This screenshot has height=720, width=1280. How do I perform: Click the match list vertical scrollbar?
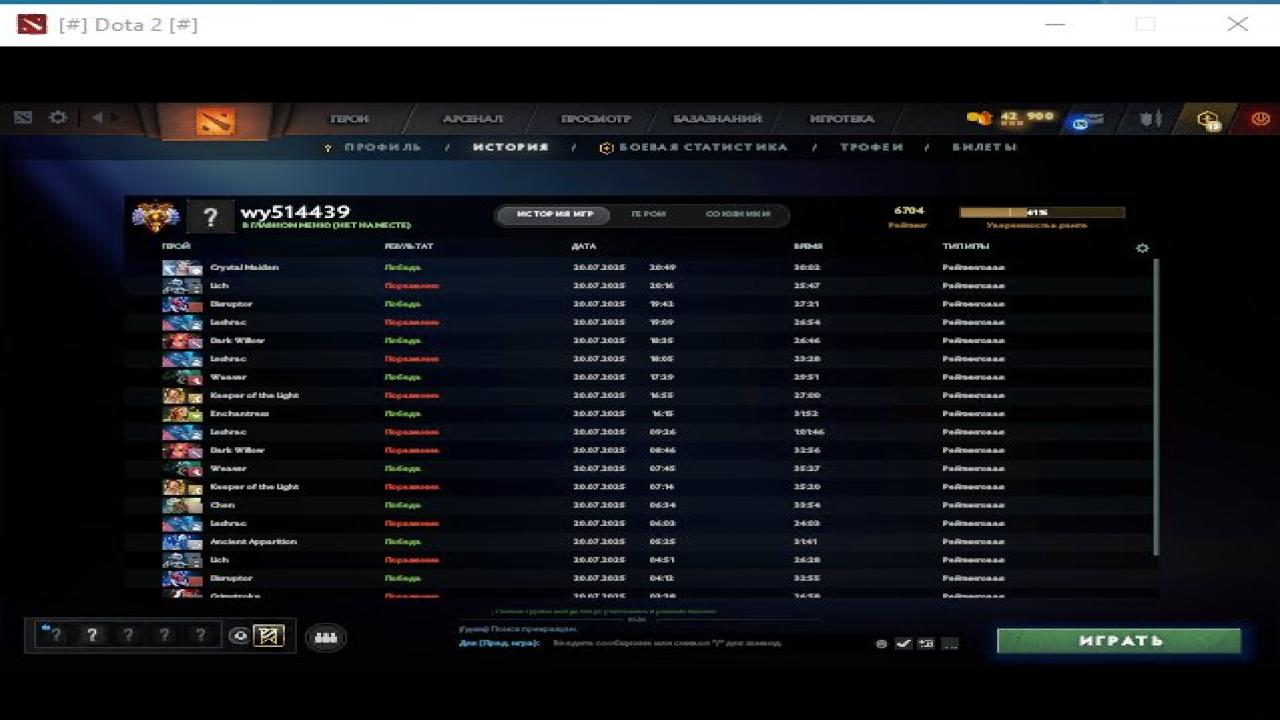[1157, 407]
